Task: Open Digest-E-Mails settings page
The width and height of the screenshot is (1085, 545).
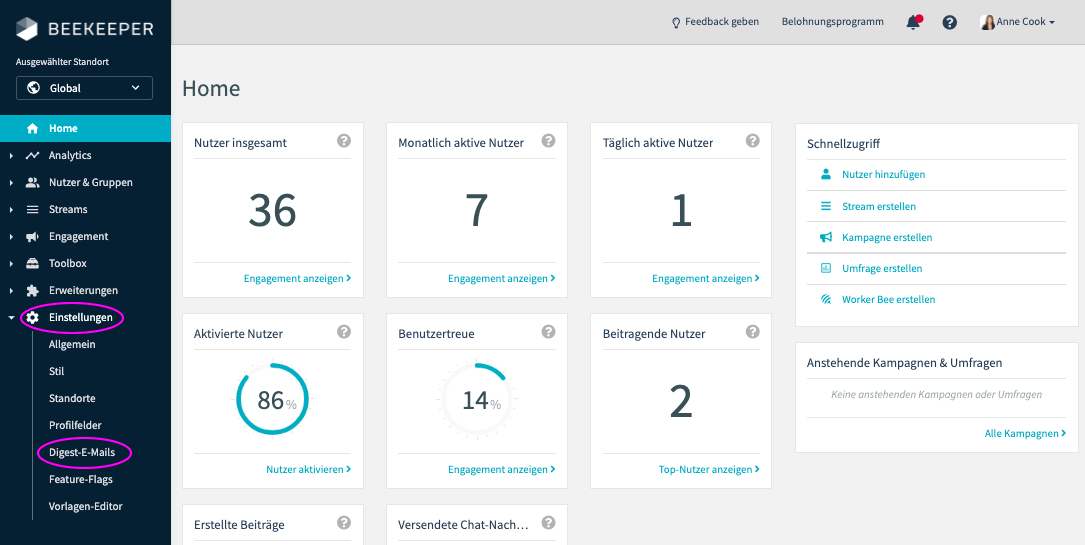Action: click(x=82, y=452)
